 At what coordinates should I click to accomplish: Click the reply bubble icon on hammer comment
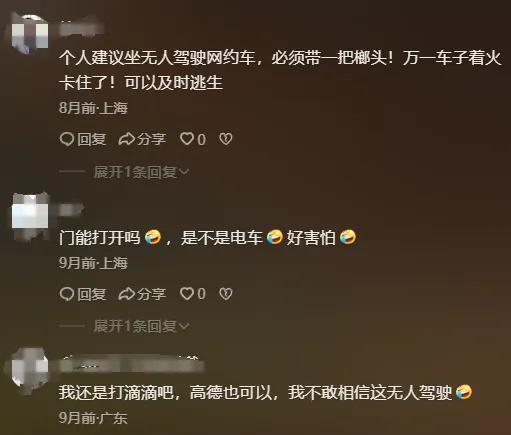tap(67, 139)
